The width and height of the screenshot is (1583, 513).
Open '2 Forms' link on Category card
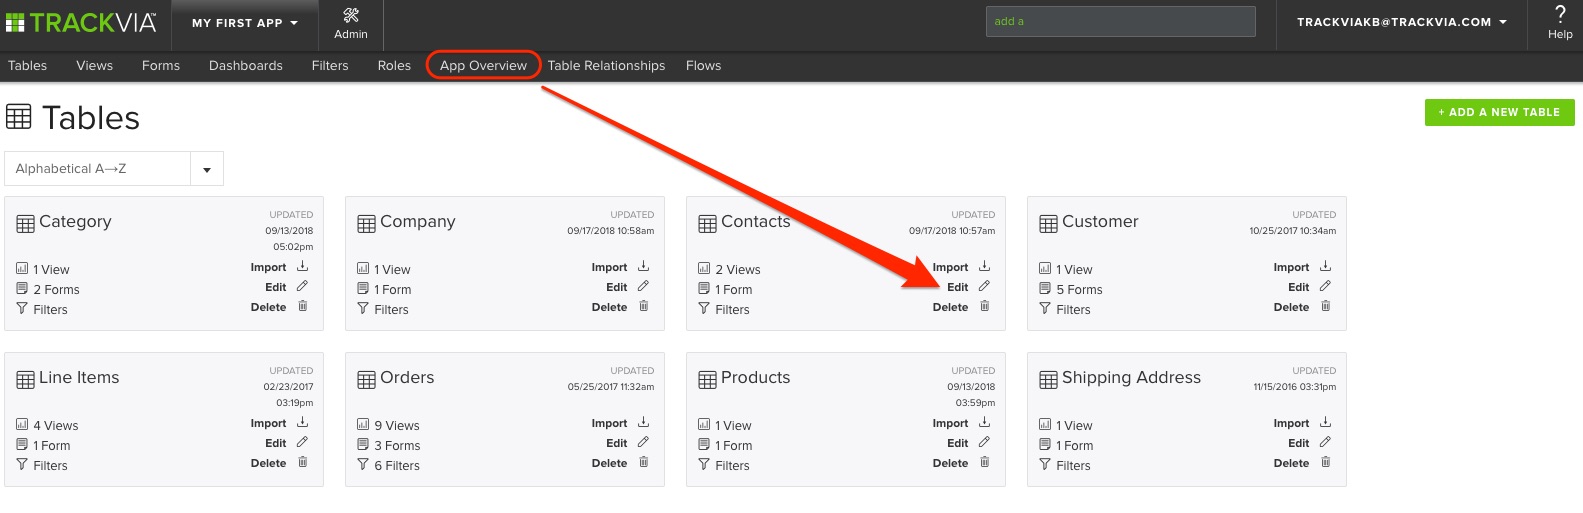(56, 290)
